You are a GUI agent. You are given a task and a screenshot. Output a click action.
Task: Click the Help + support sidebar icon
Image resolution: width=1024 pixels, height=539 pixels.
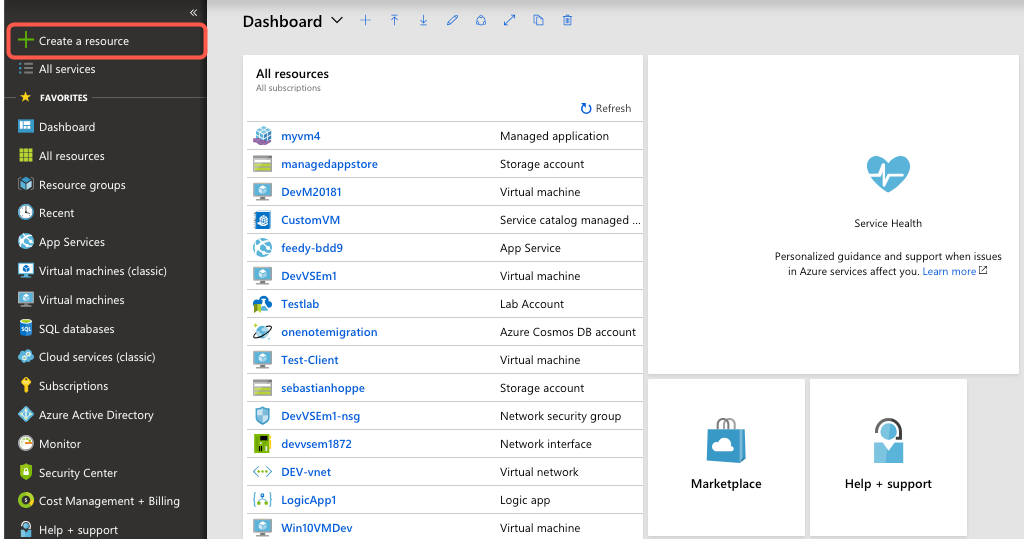pos(25,529)
